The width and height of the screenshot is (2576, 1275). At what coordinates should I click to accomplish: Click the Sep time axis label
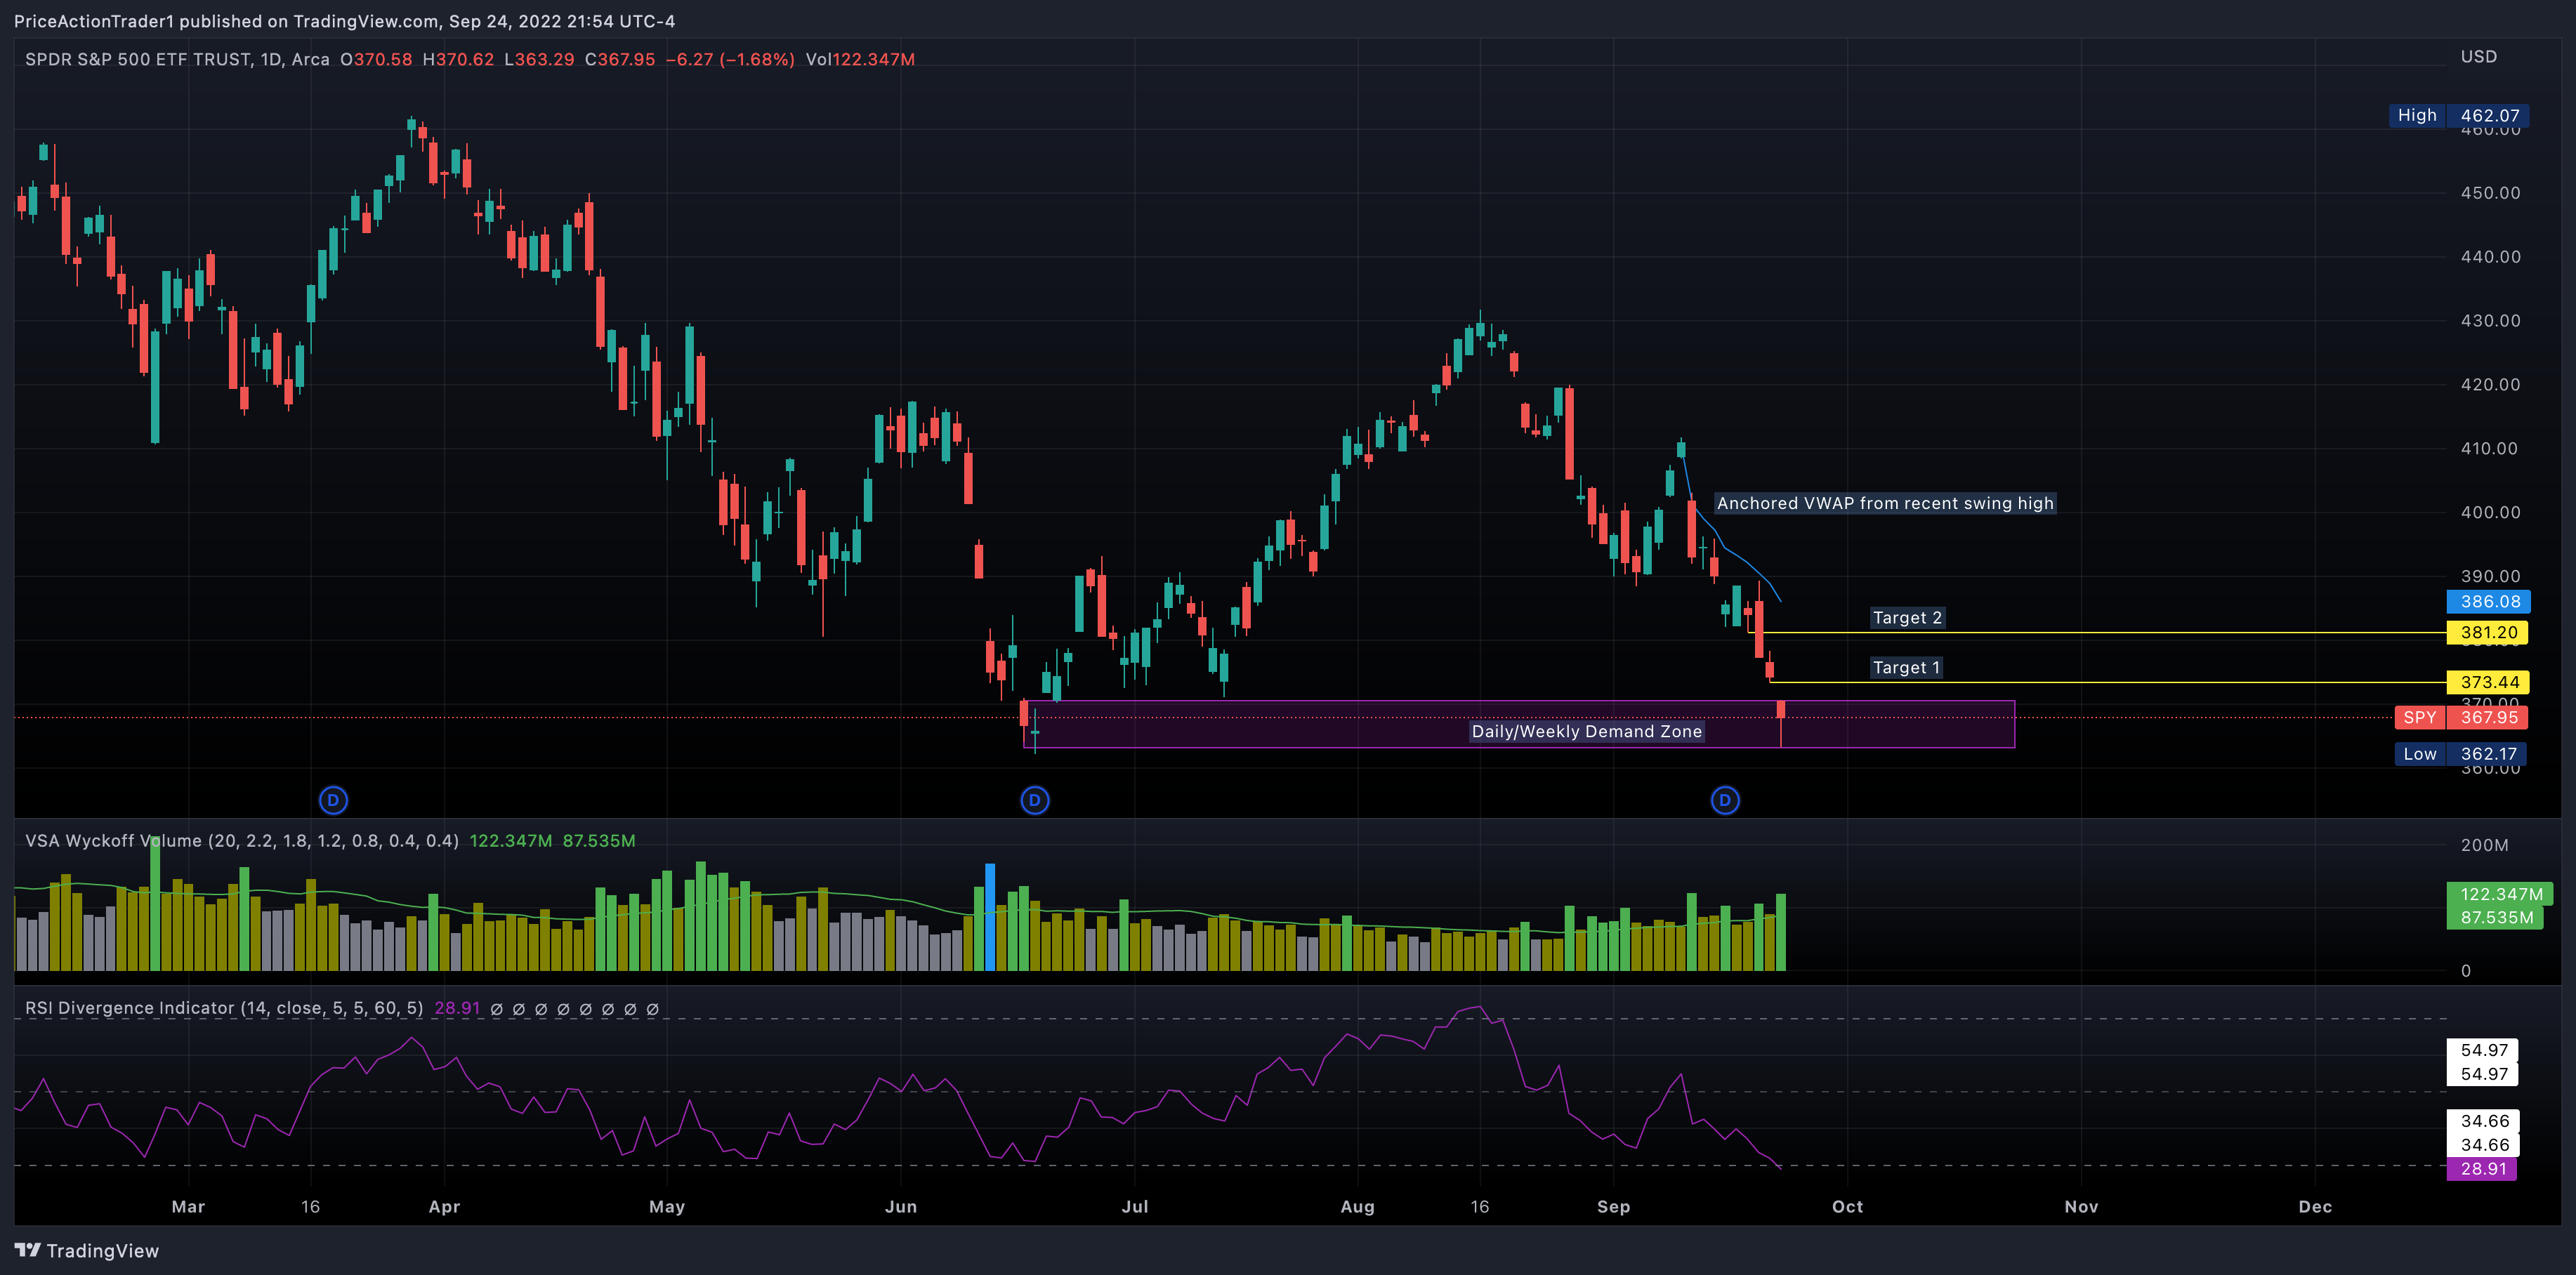[x=1613, y=1207]
